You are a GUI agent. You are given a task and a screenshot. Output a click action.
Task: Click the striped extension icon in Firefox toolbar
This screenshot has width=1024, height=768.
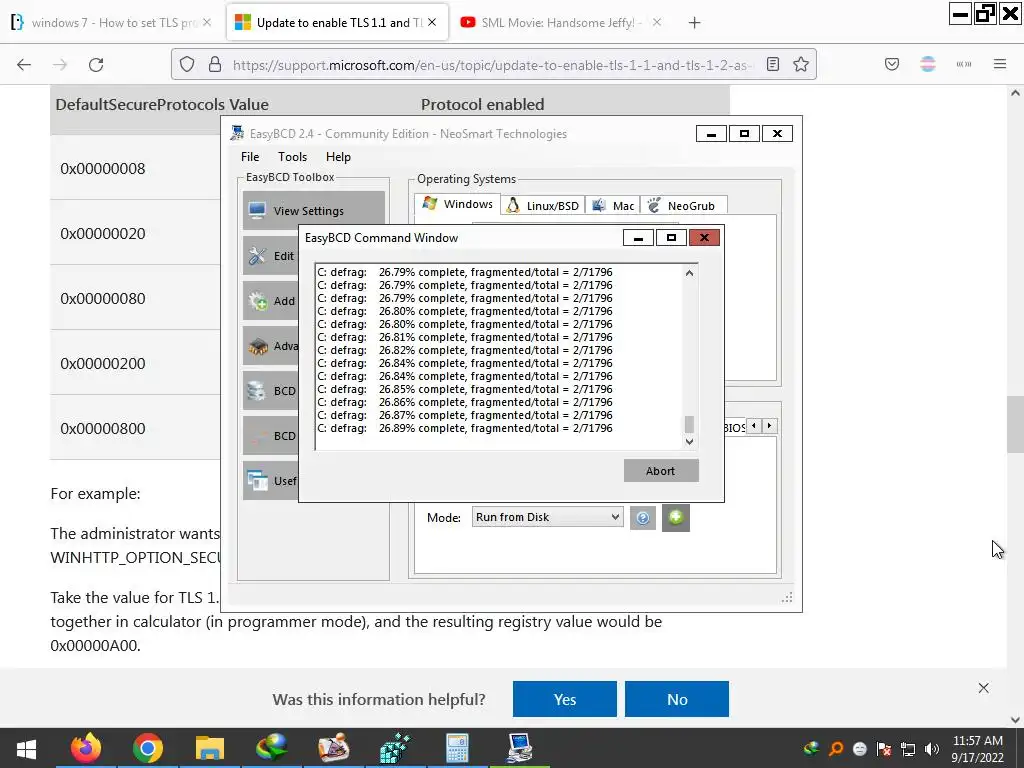pyautogui.click(x=928, y=65)
